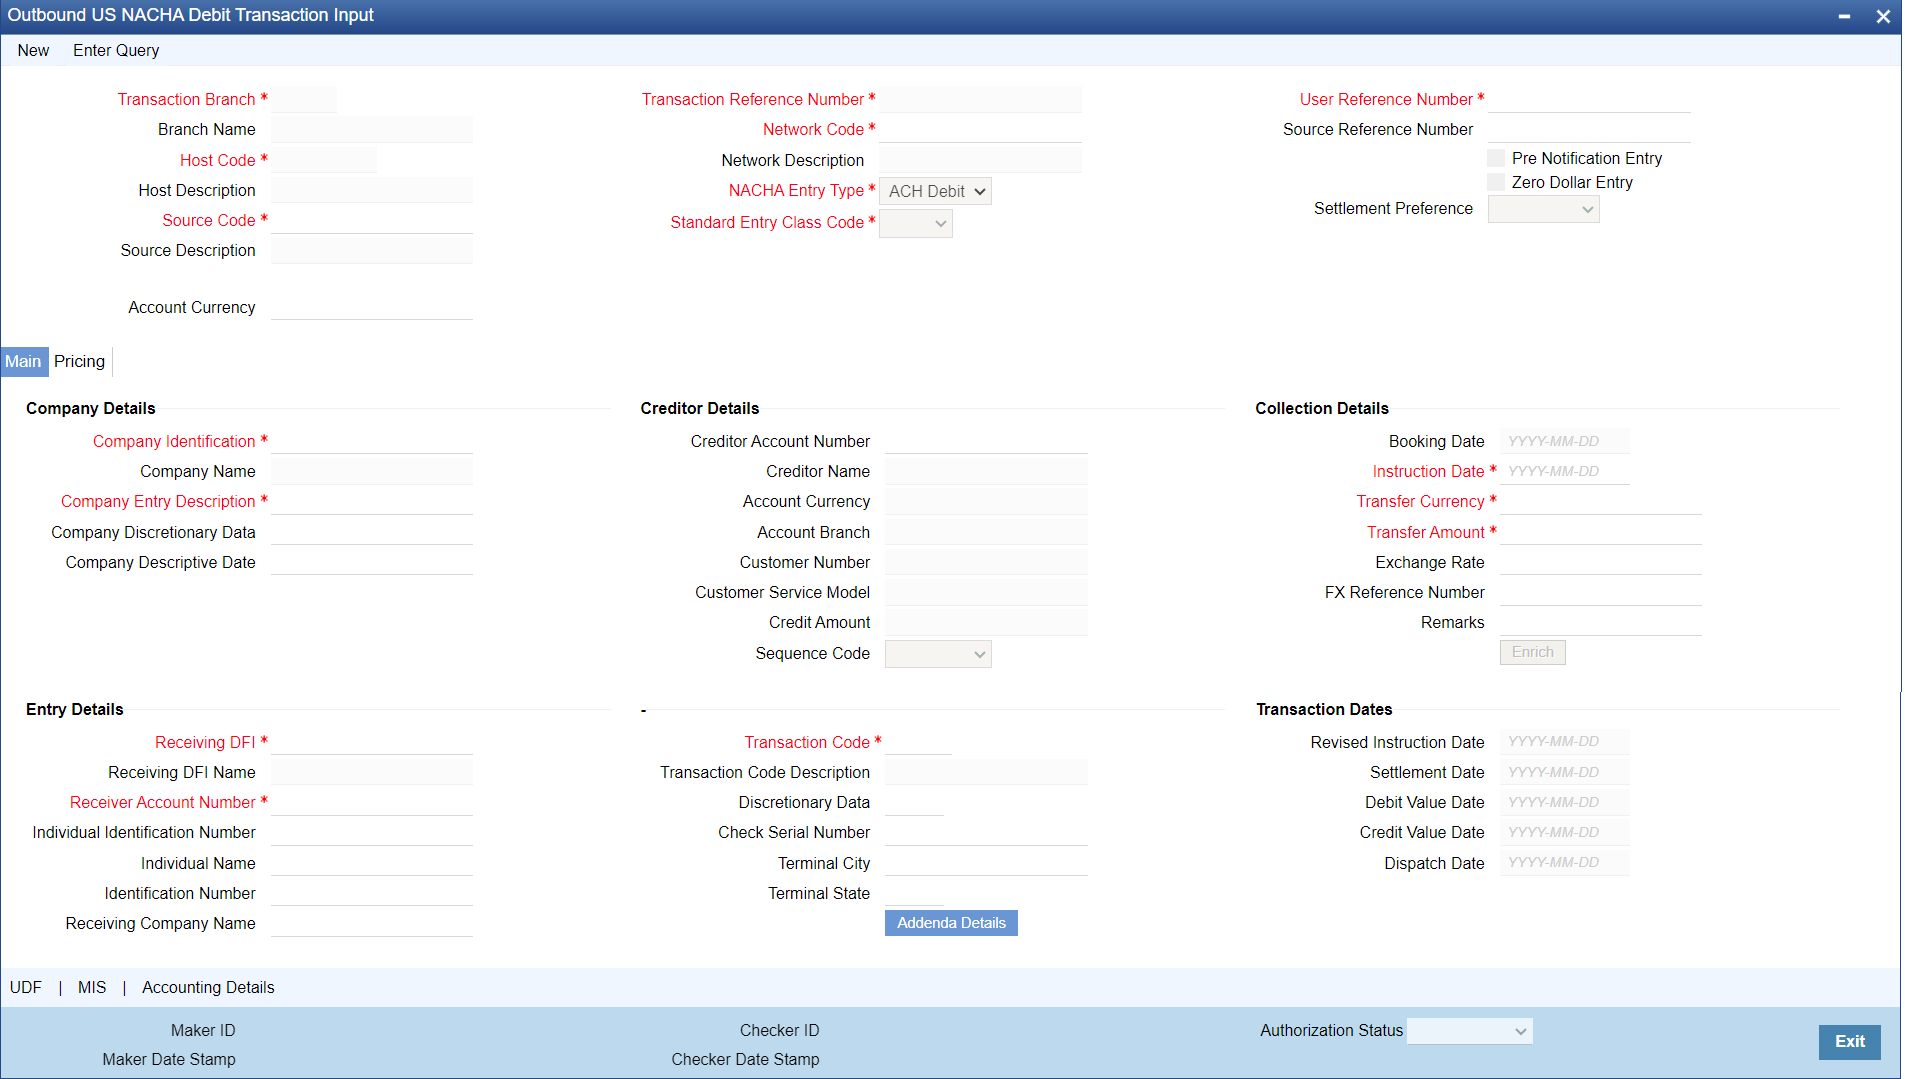The image size is (1905, 1079).
Task: Click the Receiving Company Name field
Action: coord(372,924)
